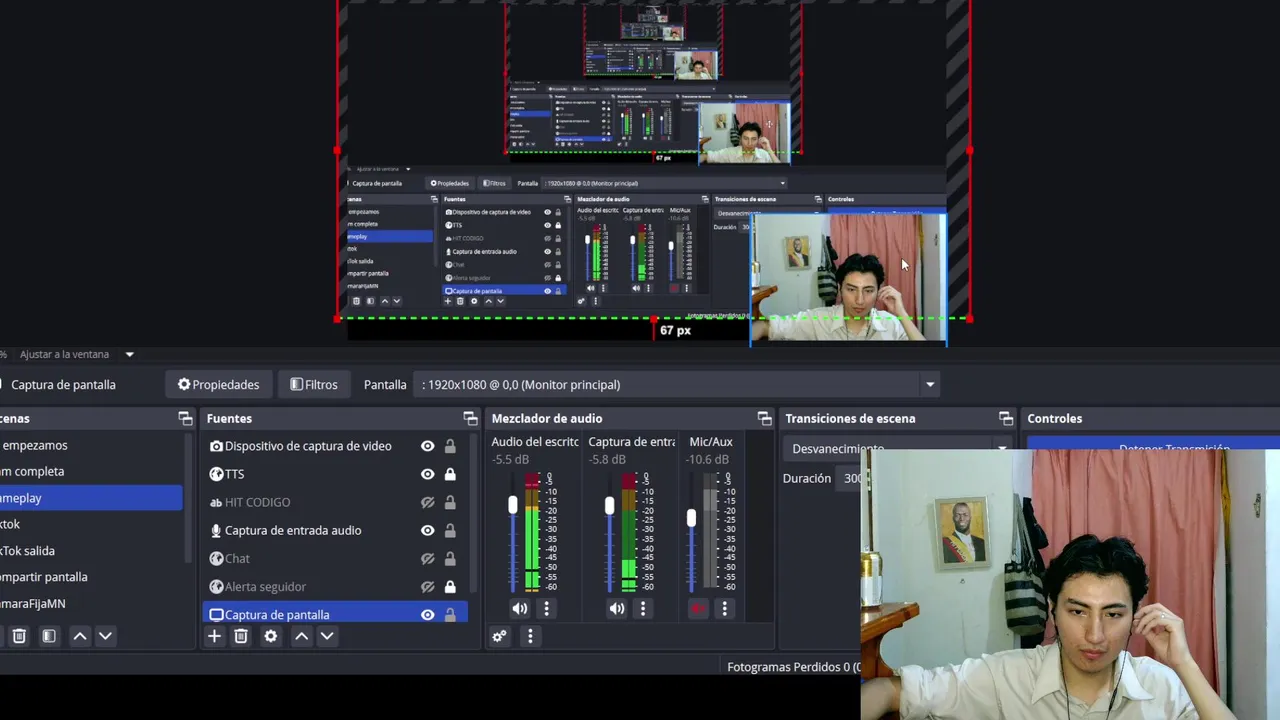Screen dimensions: 1280x720
Task: Open Captura de entrada audio channel three-dot menu
Action: point(643,608)
